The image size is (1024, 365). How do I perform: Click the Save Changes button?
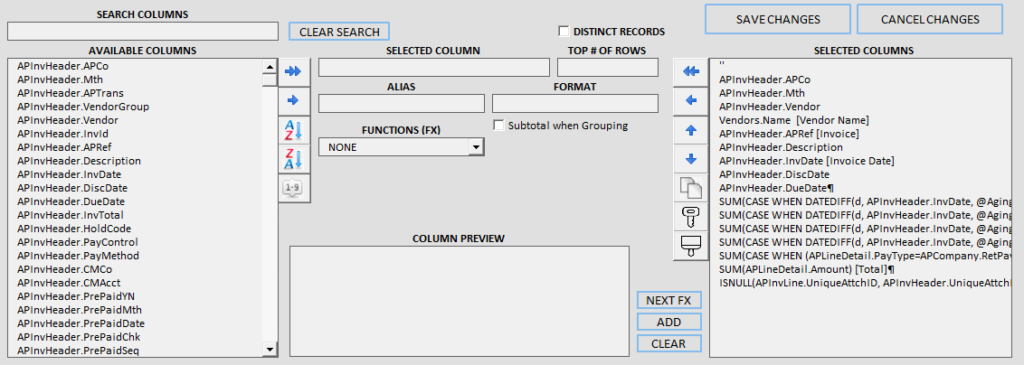pos(778,19)
